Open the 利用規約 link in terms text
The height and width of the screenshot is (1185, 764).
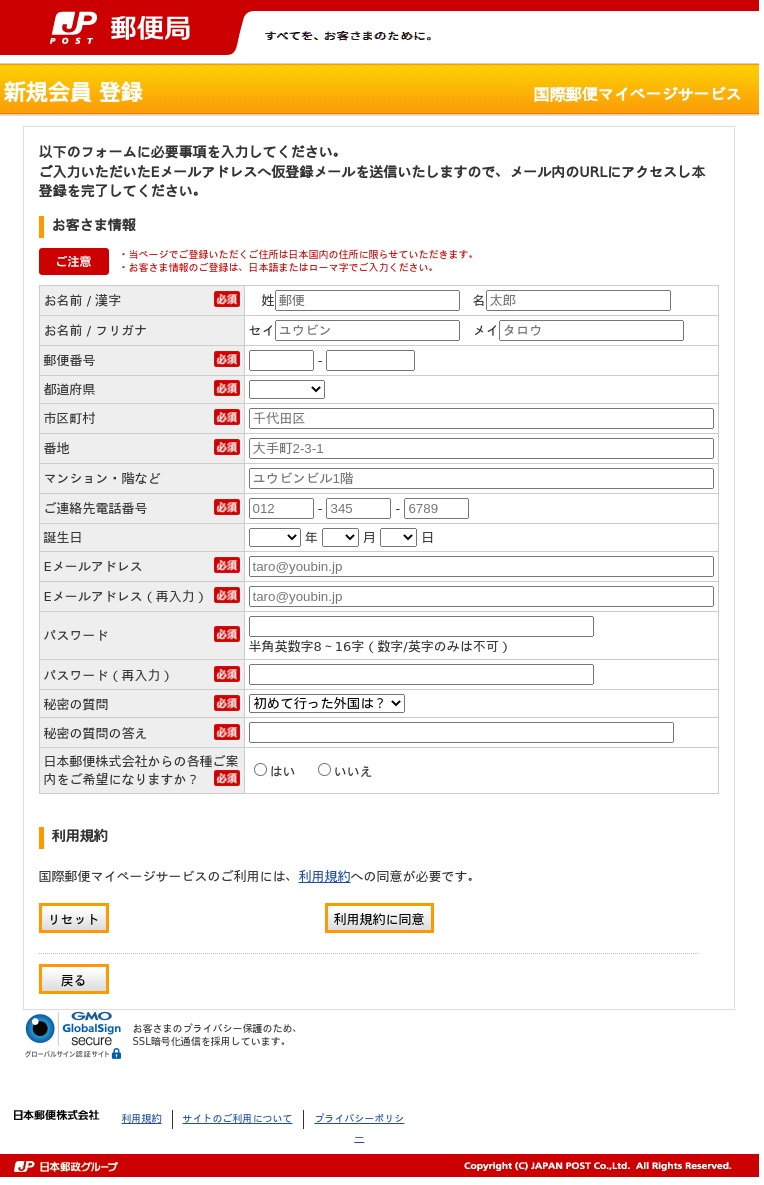point(324,876)
